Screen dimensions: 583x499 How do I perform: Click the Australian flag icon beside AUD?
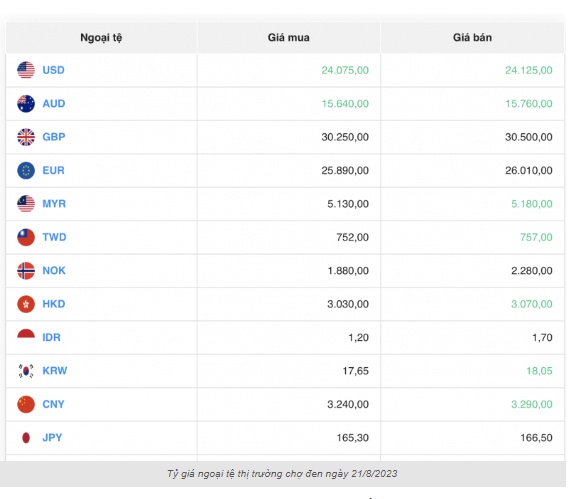coord(26,103)
